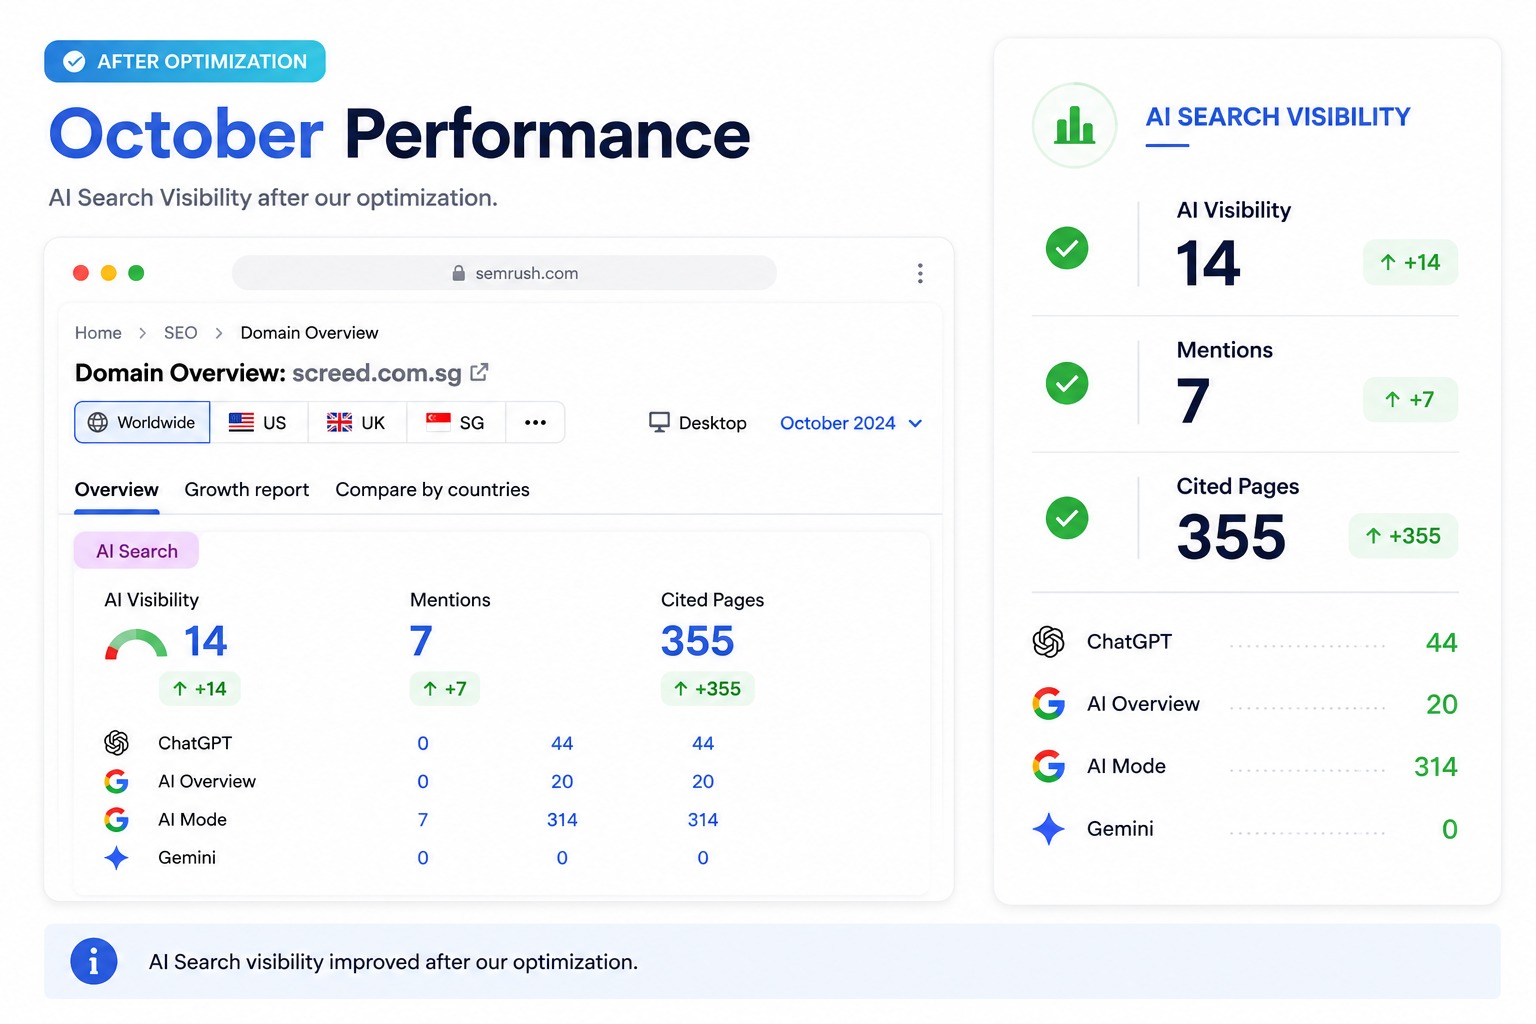Click Google logo beside AI Mode in browser

[117, 820]
